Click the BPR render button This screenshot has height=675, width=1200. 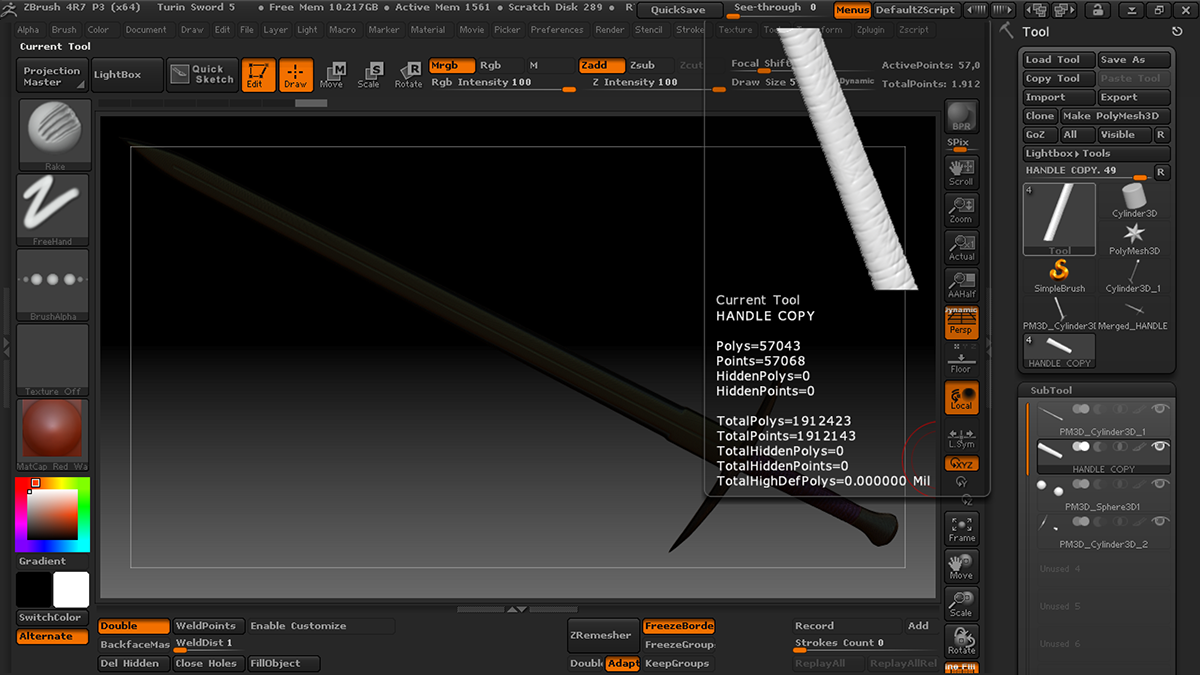coord(962,116)
